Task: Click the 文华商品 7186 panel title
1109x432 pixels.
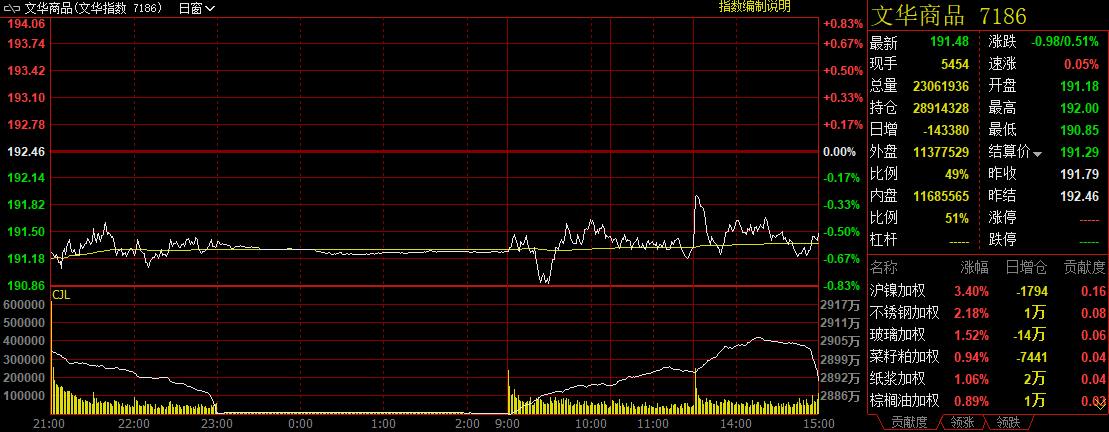Action: (x=946, y=15)
